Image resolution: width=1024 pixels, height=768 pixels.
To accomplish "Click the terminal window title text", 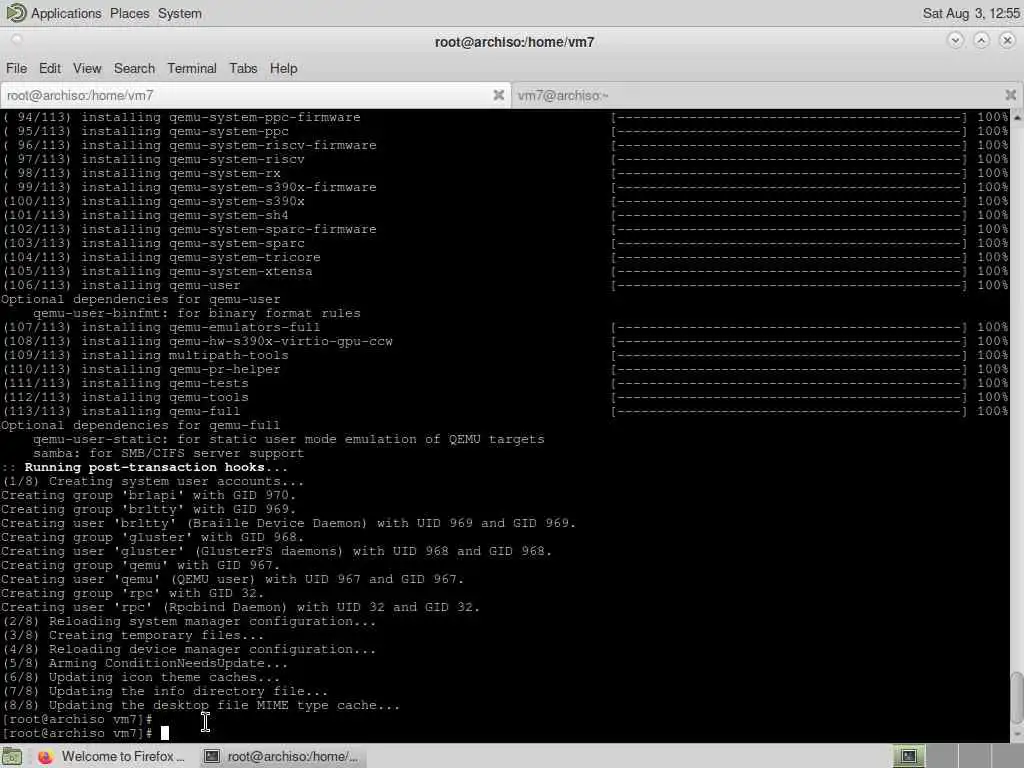I will 515,42.
